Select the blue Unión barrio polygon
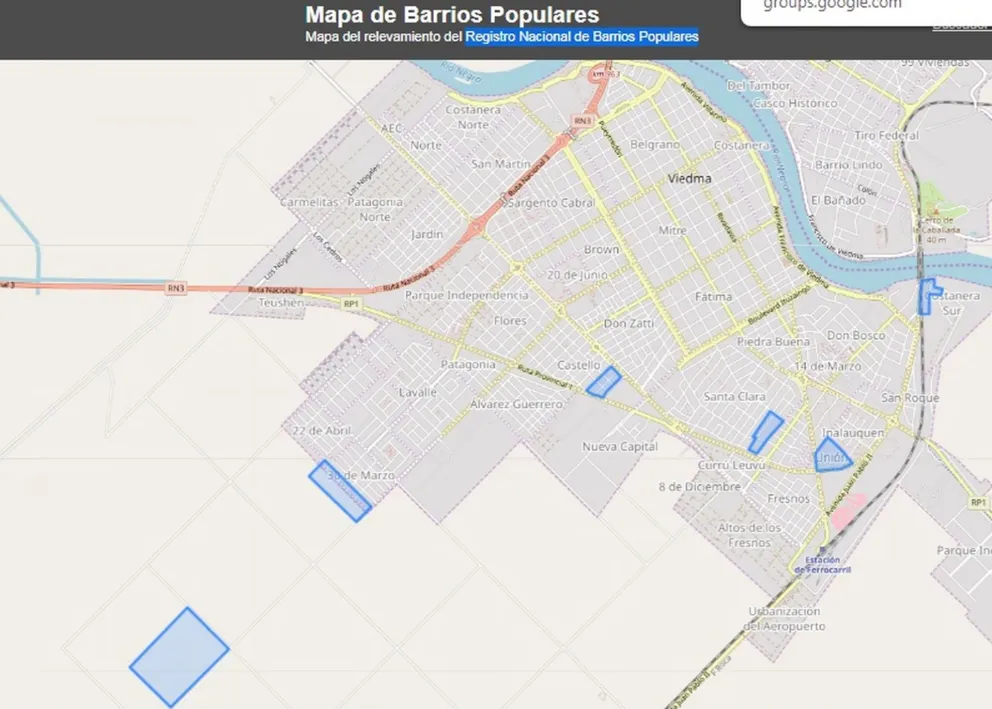 [x=832, y=456]
